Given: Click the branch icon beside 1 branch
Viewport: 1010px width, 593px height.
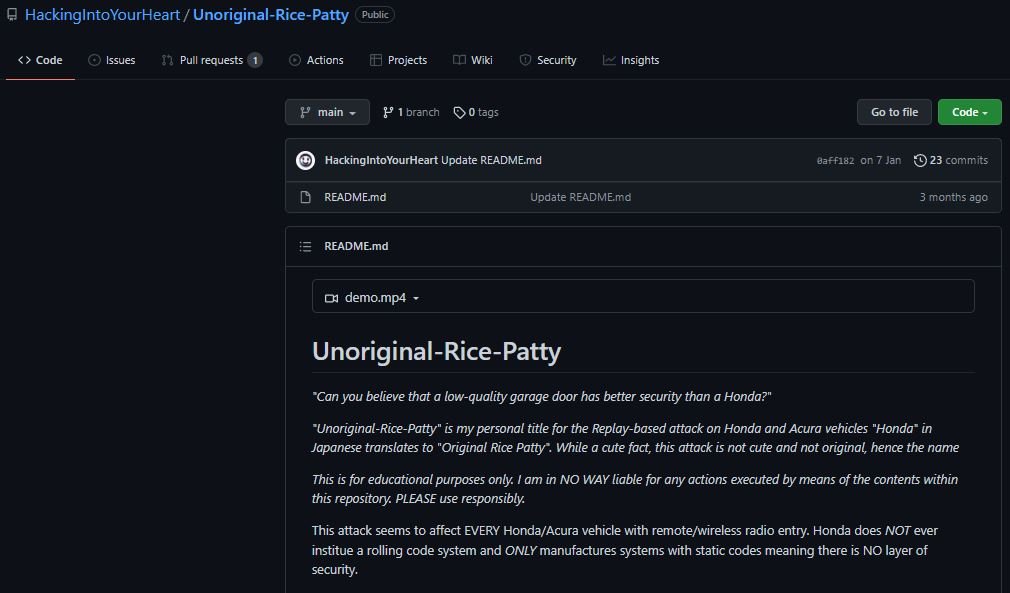Looking at the screenshot, I should pos(388,113).
